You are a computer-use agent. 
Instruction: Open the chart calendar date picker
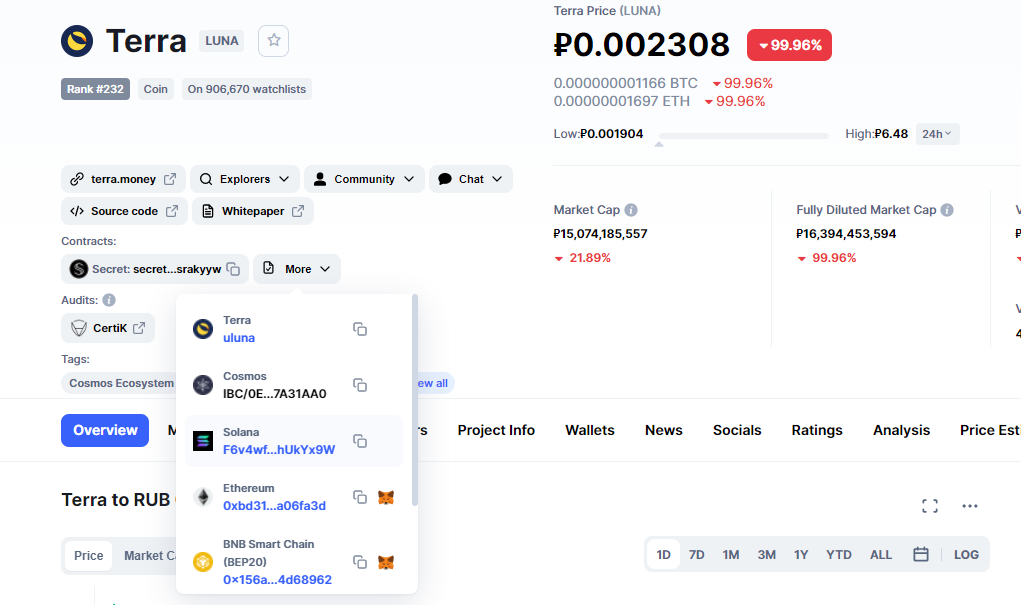pyautogui.click(x=921, y=554)
